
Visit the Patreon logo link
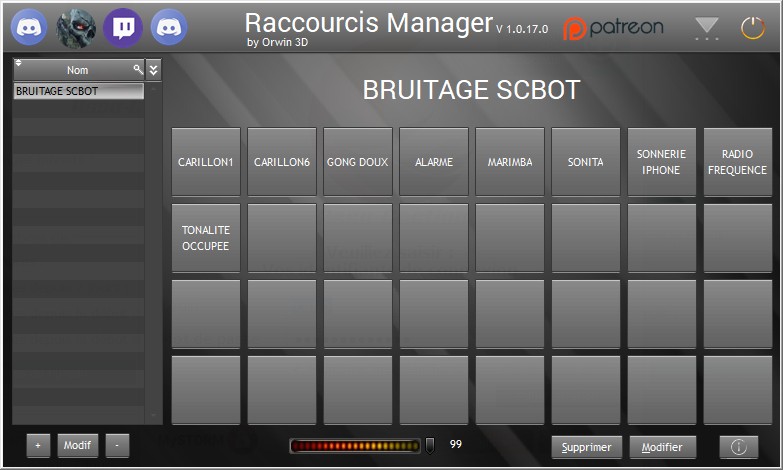point(613,28)
